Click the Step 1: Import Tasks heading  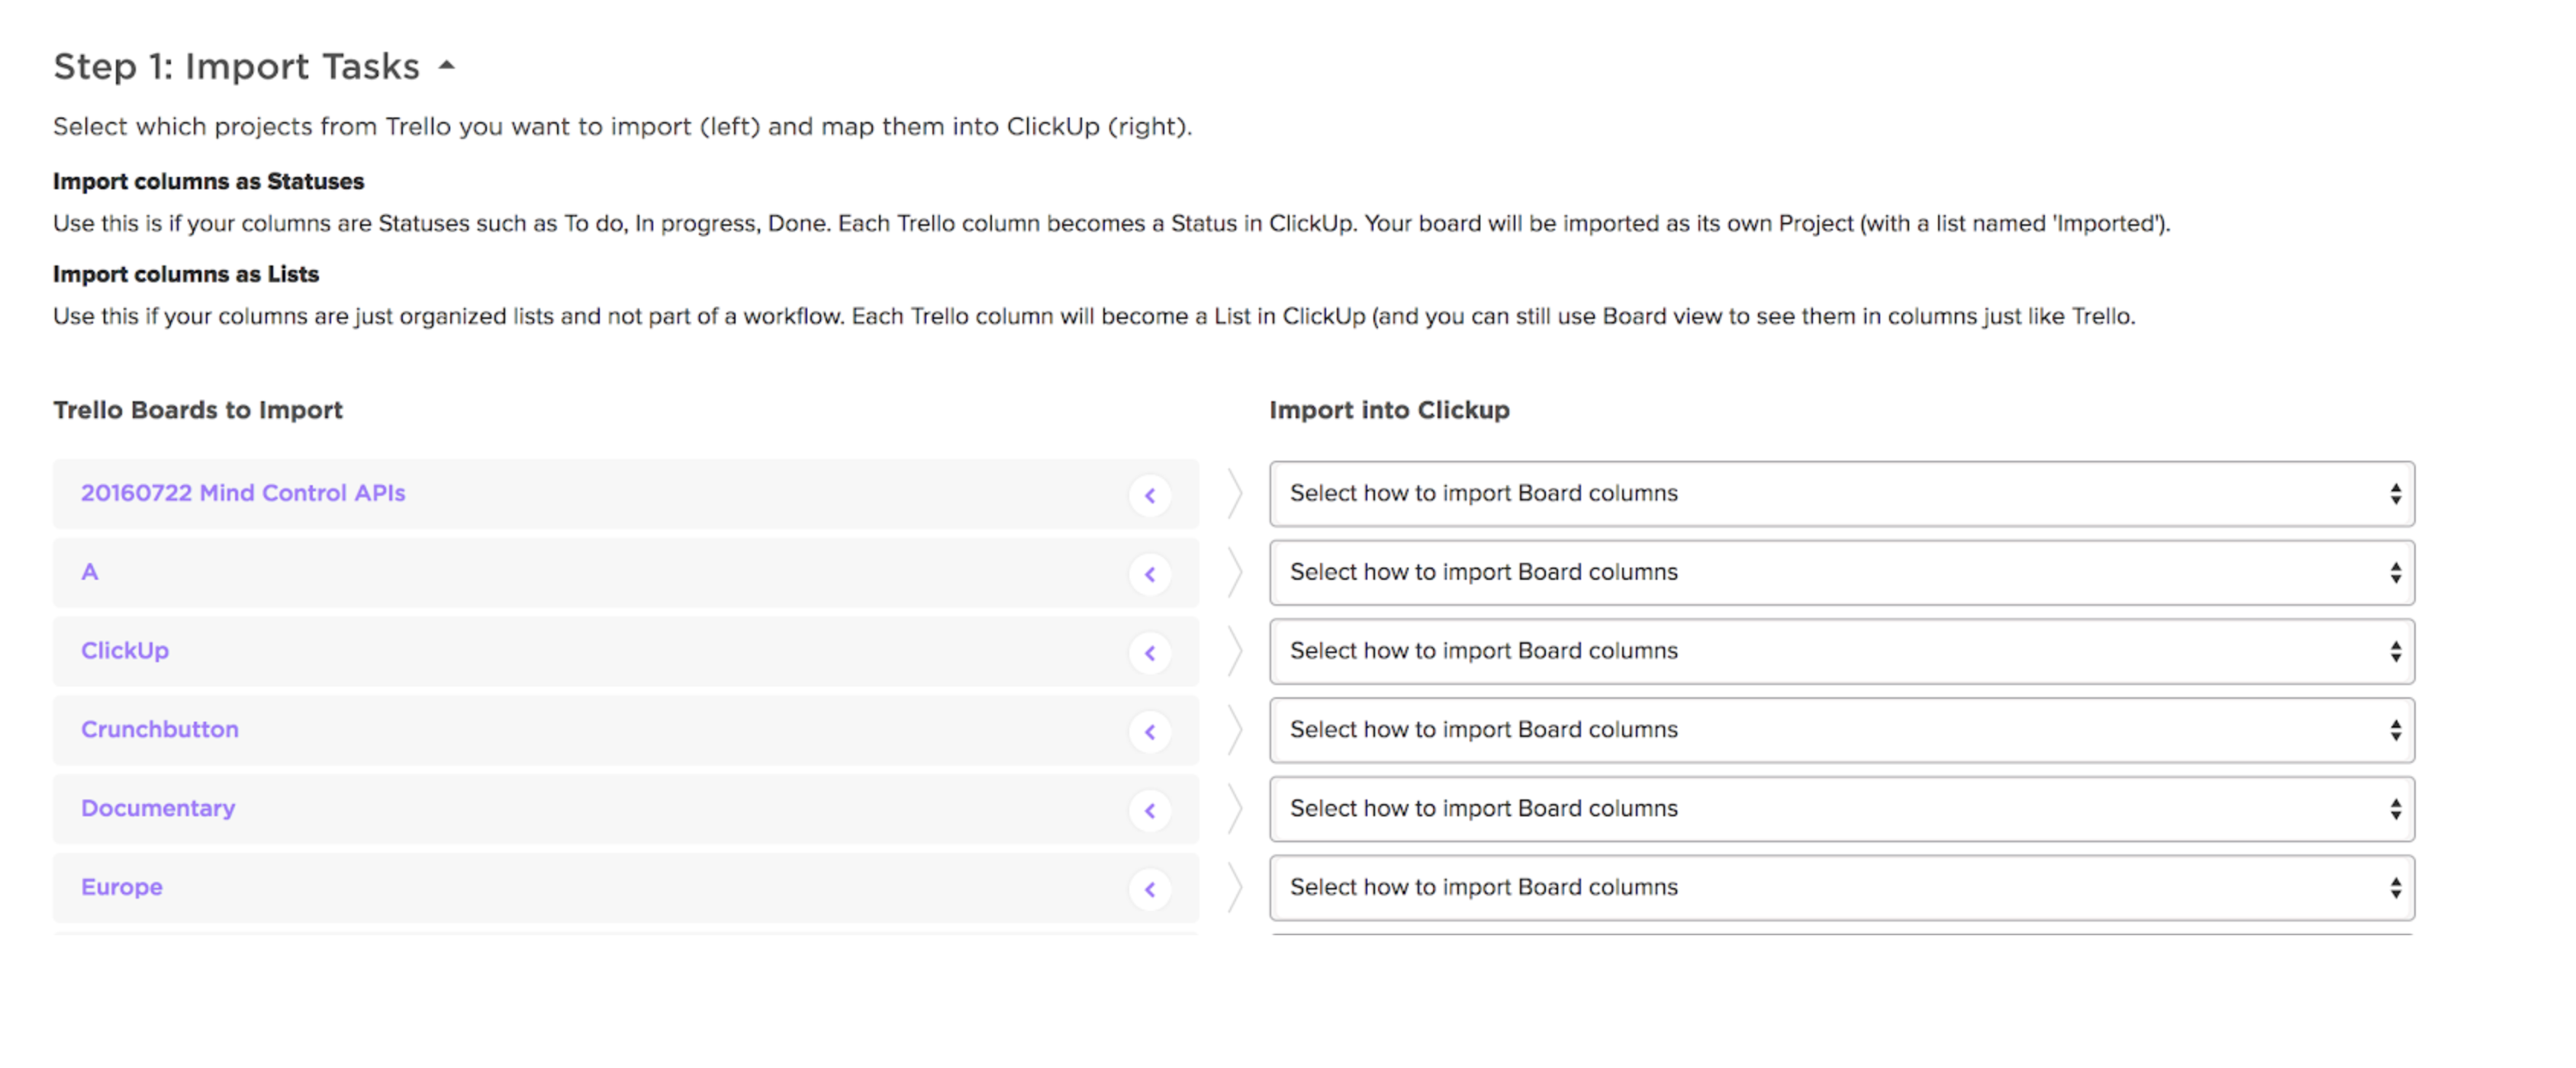pos(237,66)
